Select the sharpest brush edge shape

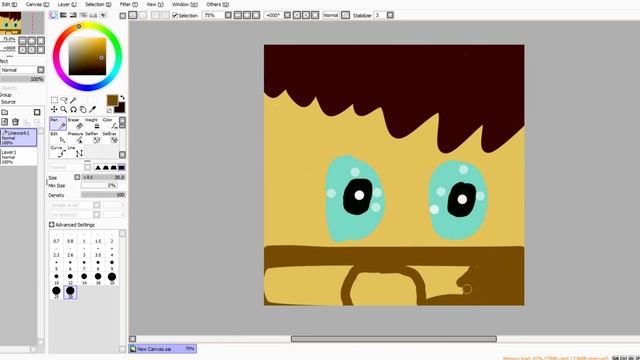click(98, 167)
